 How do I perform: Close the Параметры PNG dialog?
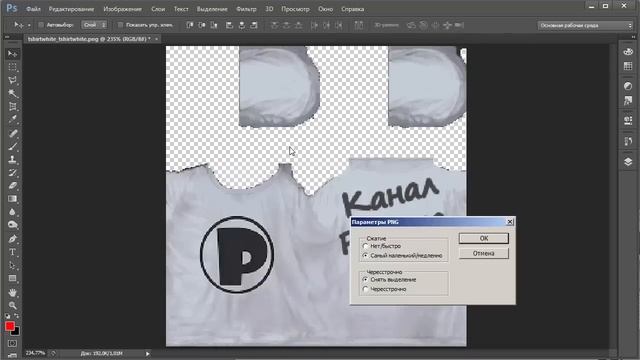point(510,222)
